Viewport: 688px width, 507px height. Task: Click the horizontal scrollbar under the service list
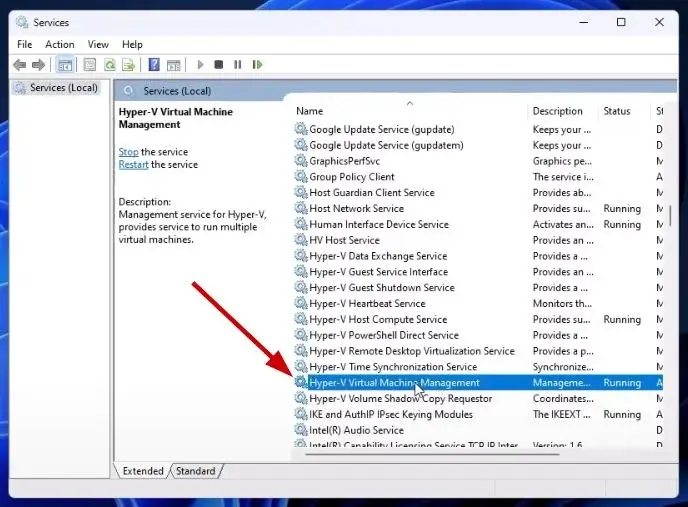(432, 454)
